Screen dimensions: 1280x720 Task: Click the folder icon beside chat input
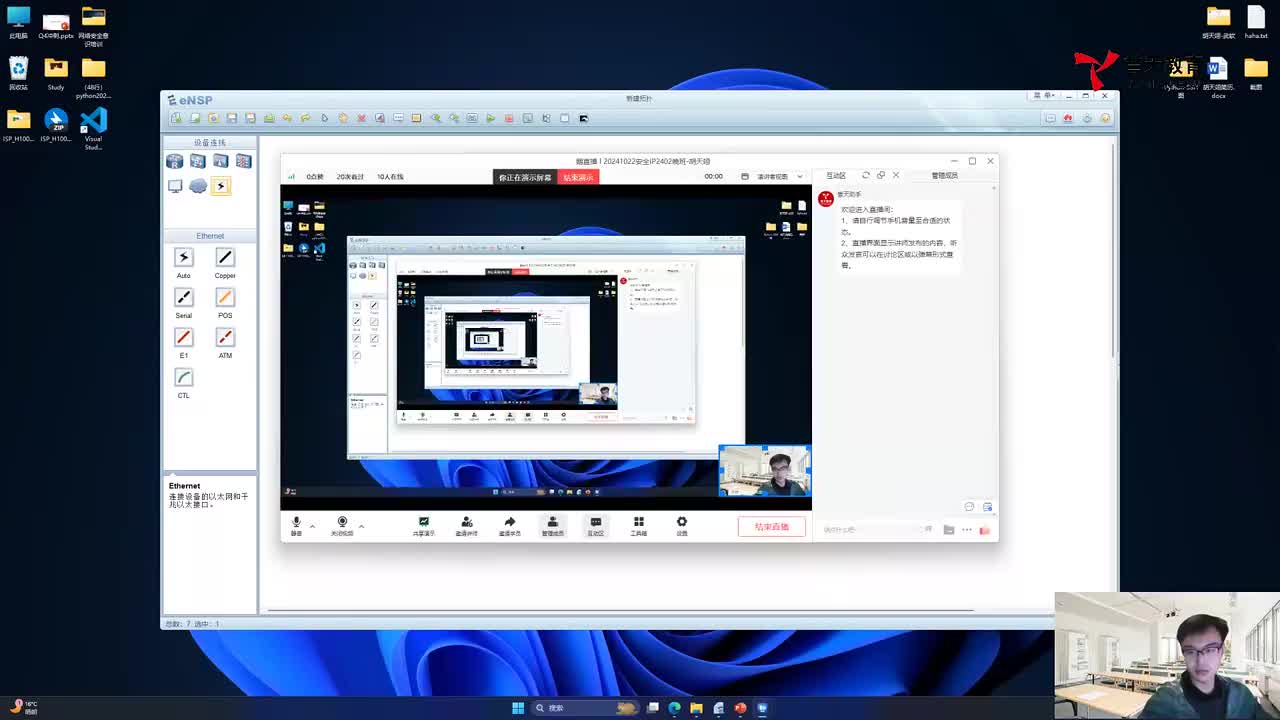coord(948,529)
